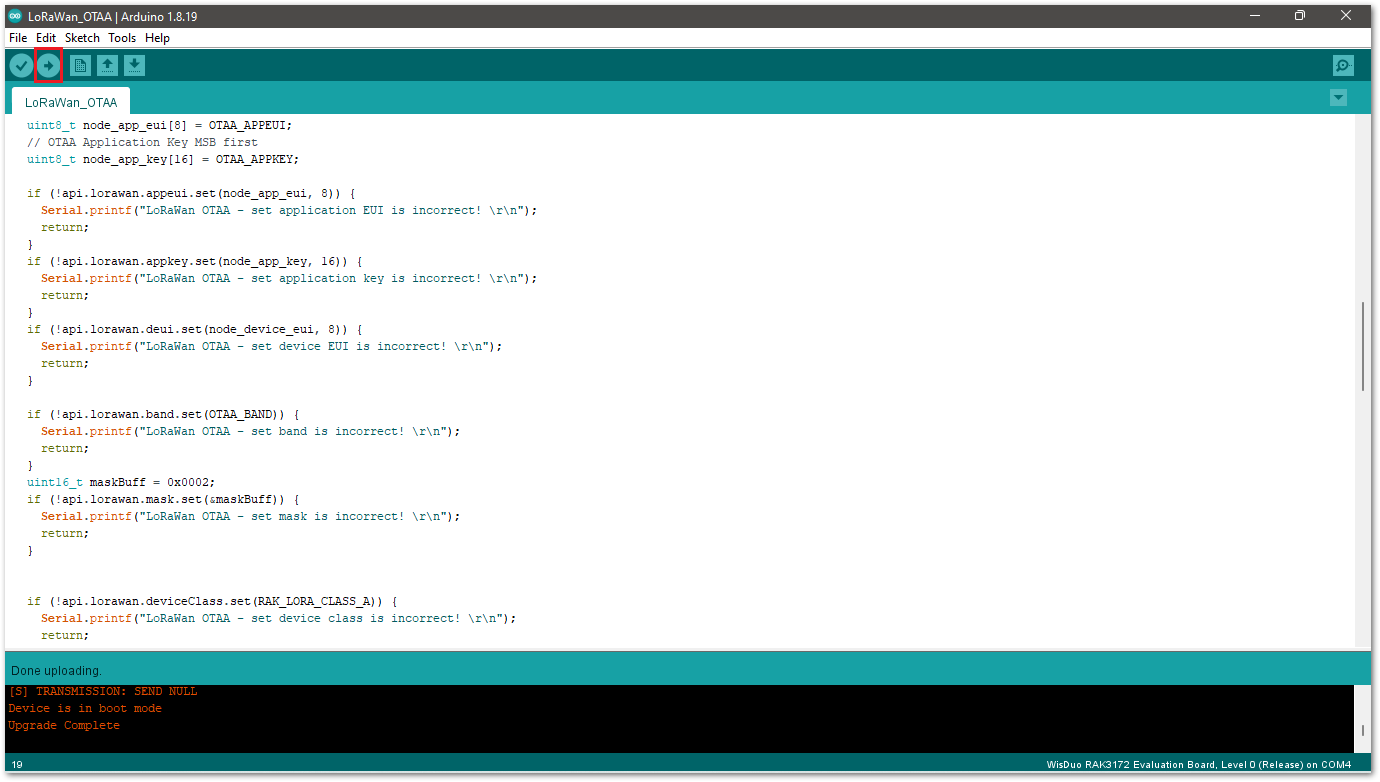Create a new sketch with New icon

pos(80,65)
